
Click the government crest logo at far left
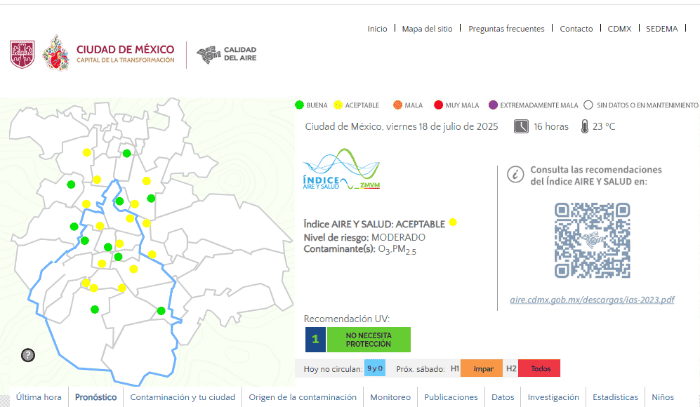click(22, 54)
